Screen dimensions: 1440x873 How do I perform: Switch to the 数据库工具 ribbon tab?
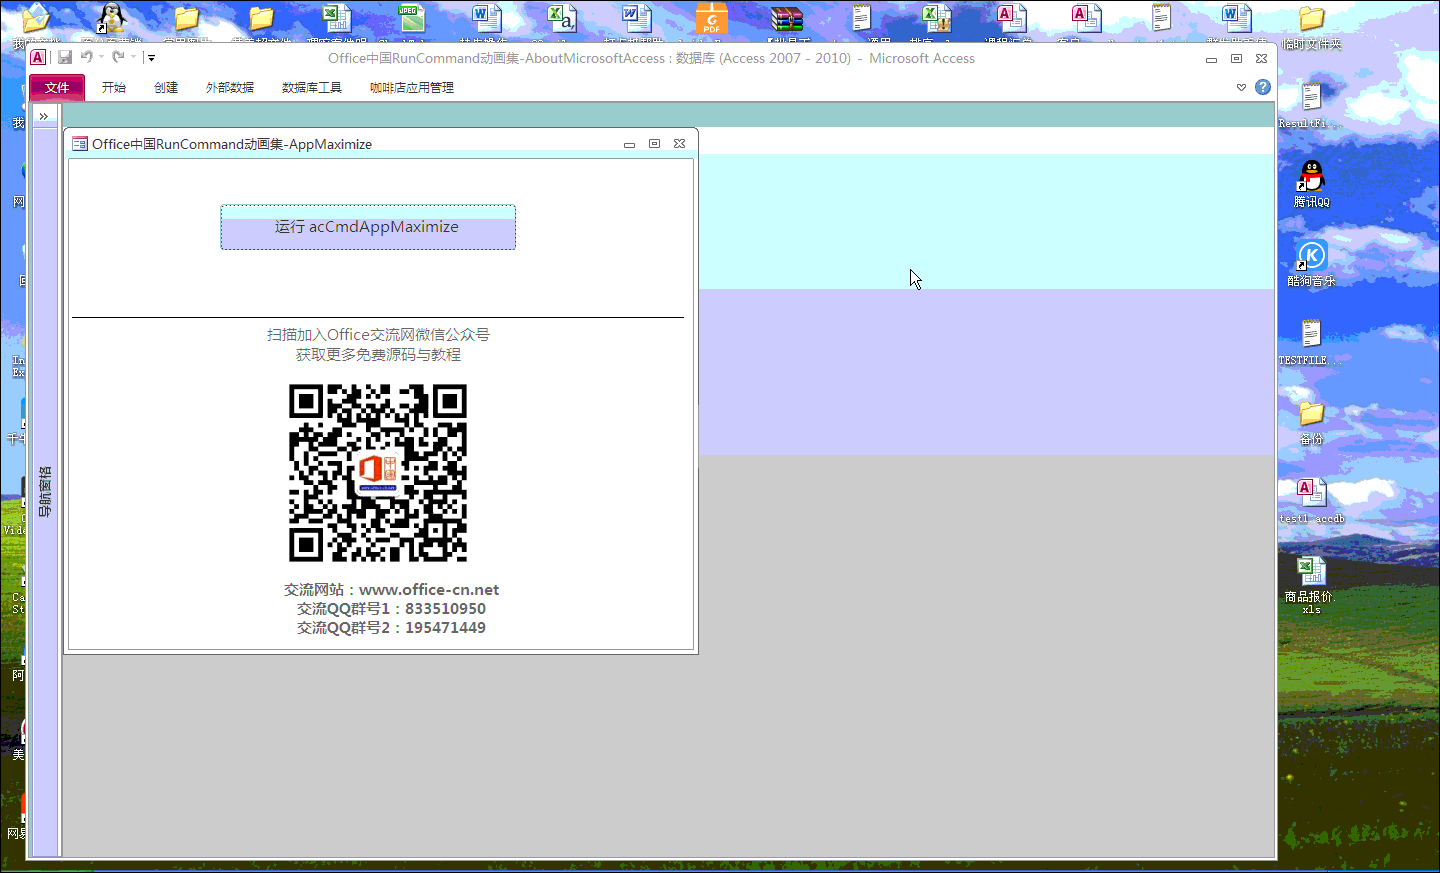[312, 88]
